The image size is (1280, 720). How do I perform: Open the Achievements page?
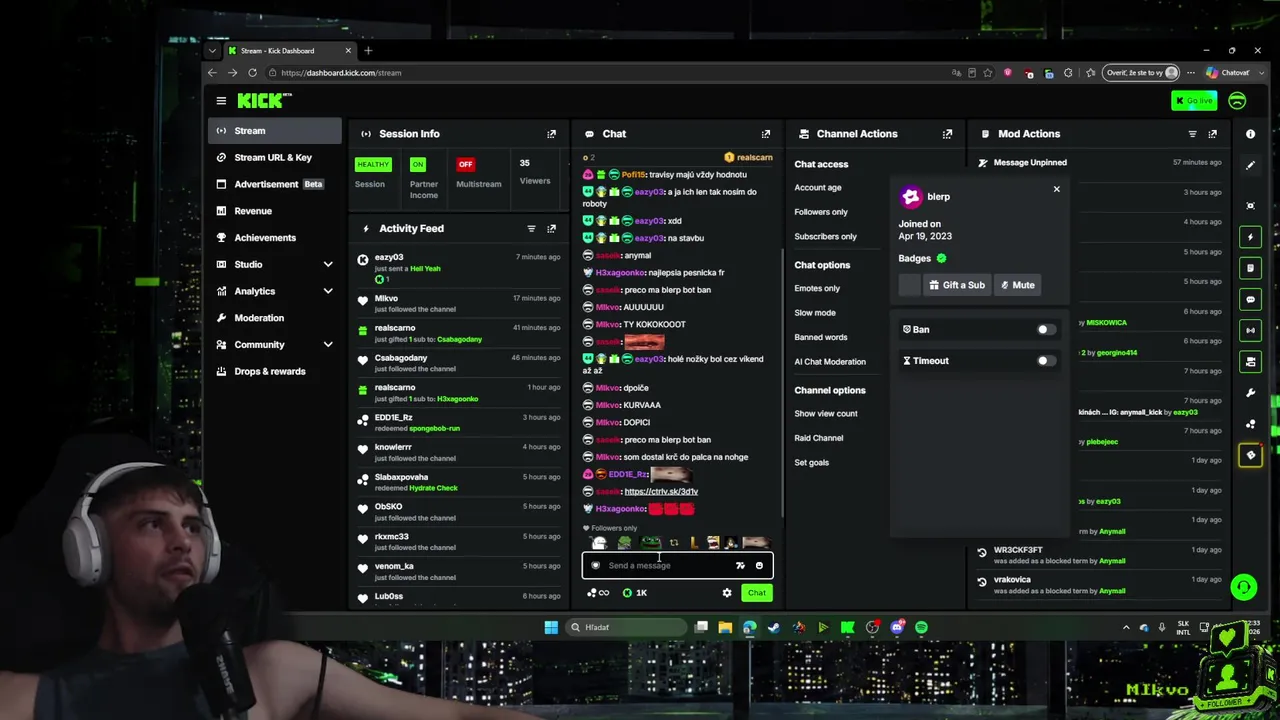pos(275,238)
